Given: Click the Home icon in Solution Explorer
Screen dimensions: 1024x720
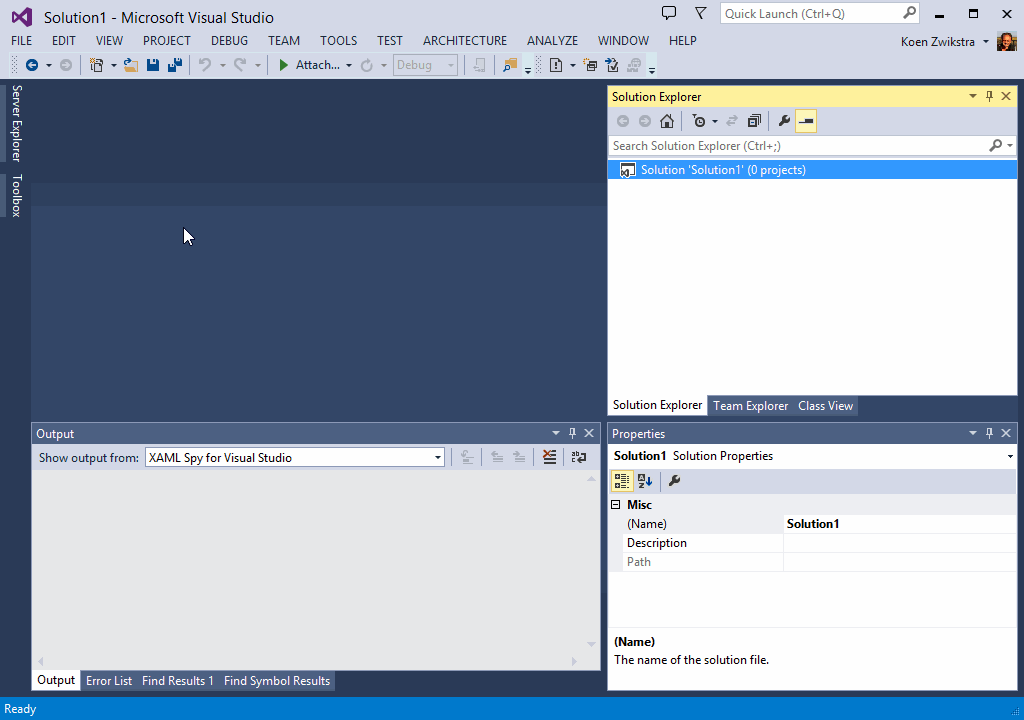Looking at the screenshot, I should (x=667, y=121).
